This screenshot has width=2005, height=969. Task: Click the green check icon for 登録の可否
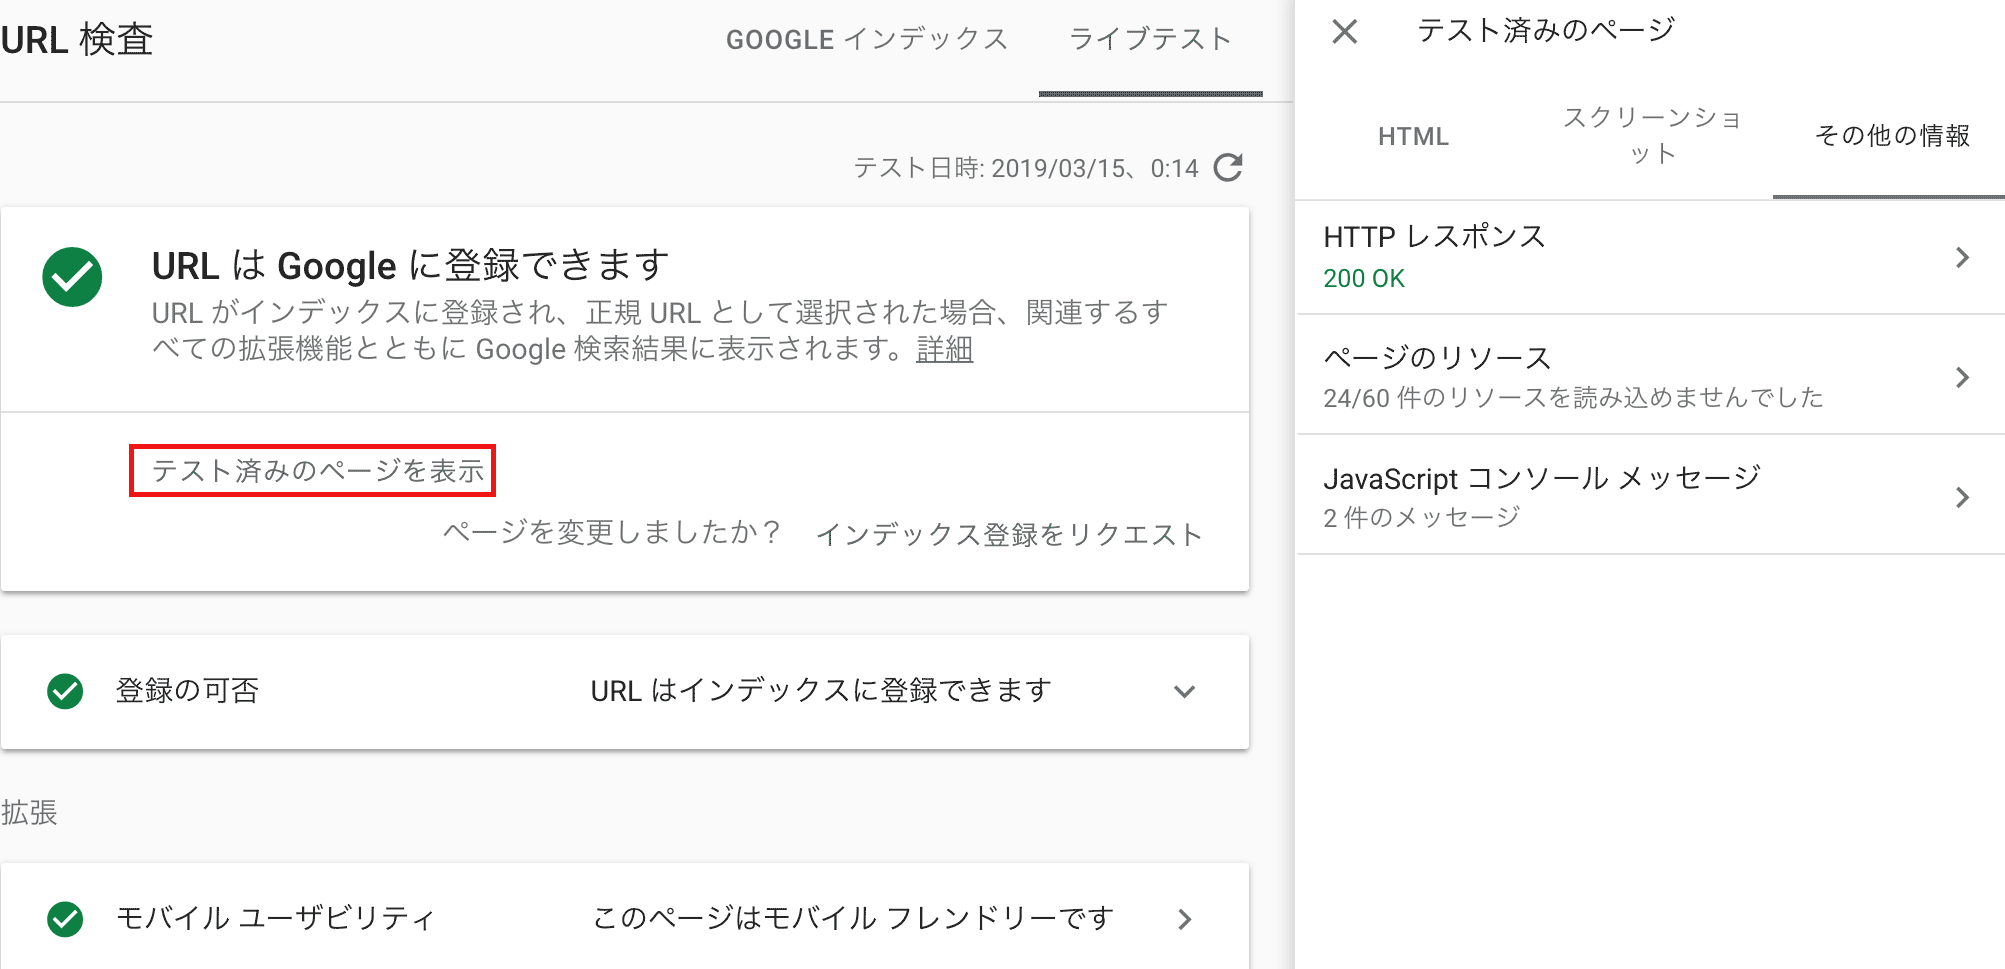click(65, 691)
